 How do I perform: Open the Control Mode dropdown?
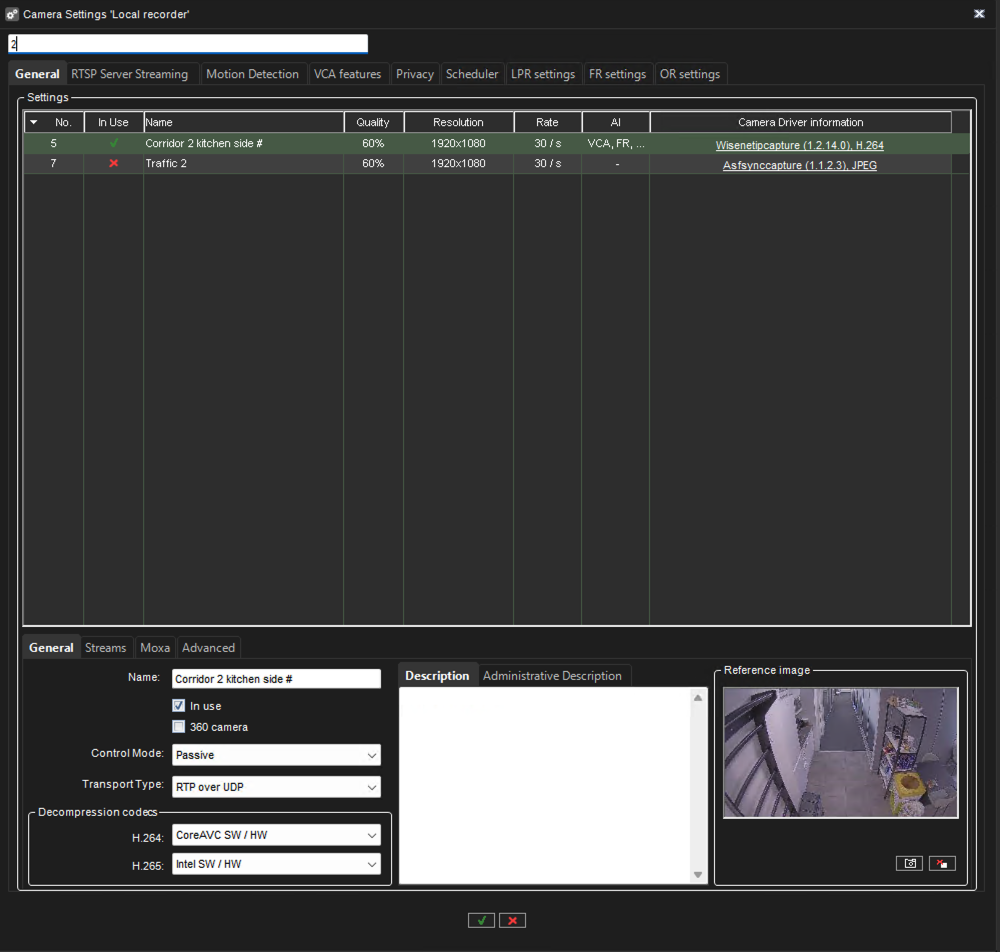tap(276, 755)
